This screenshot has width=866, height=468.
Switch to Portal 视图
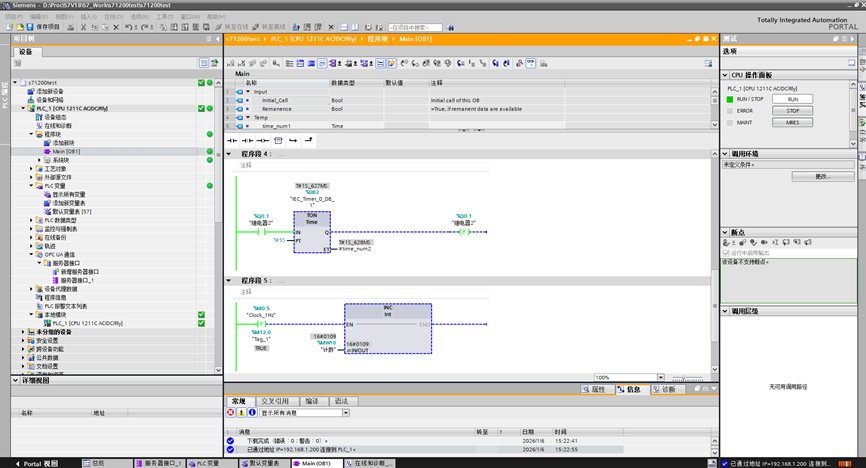(36, 464)
